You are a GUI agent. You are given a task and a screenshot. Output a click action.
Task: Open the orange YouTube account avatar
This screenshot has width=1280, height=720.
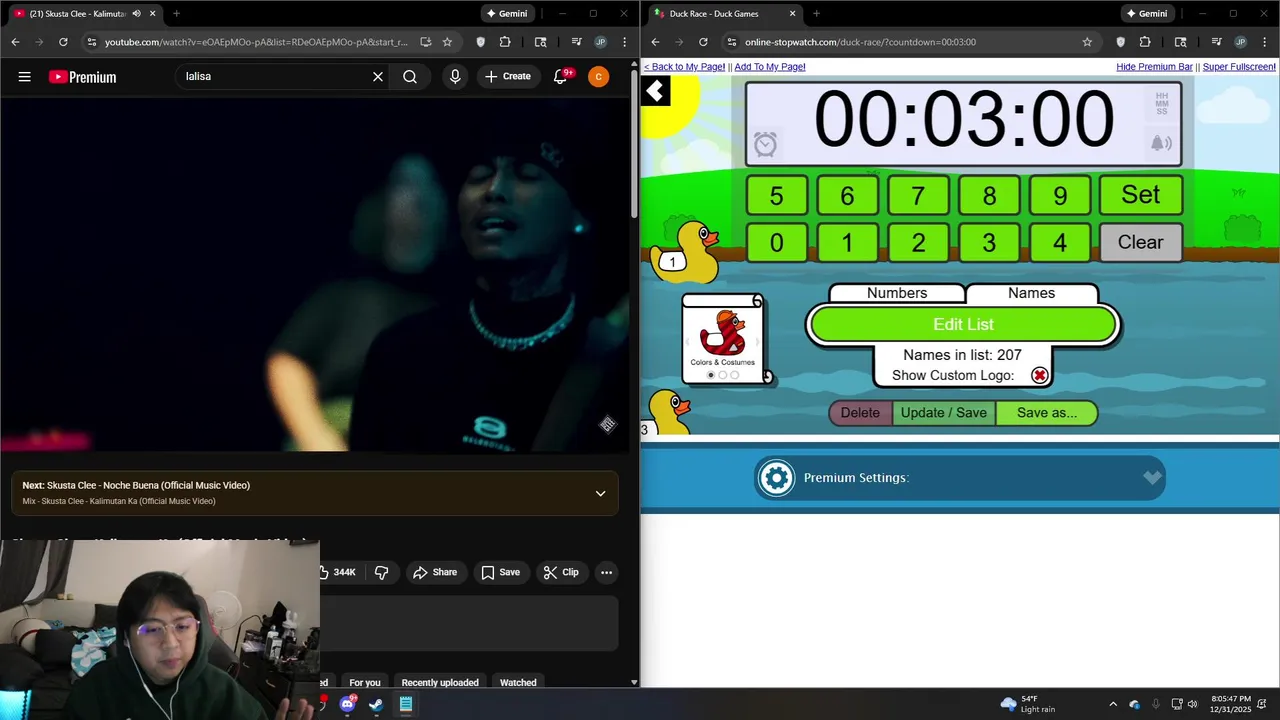click(x=598, y=77)
